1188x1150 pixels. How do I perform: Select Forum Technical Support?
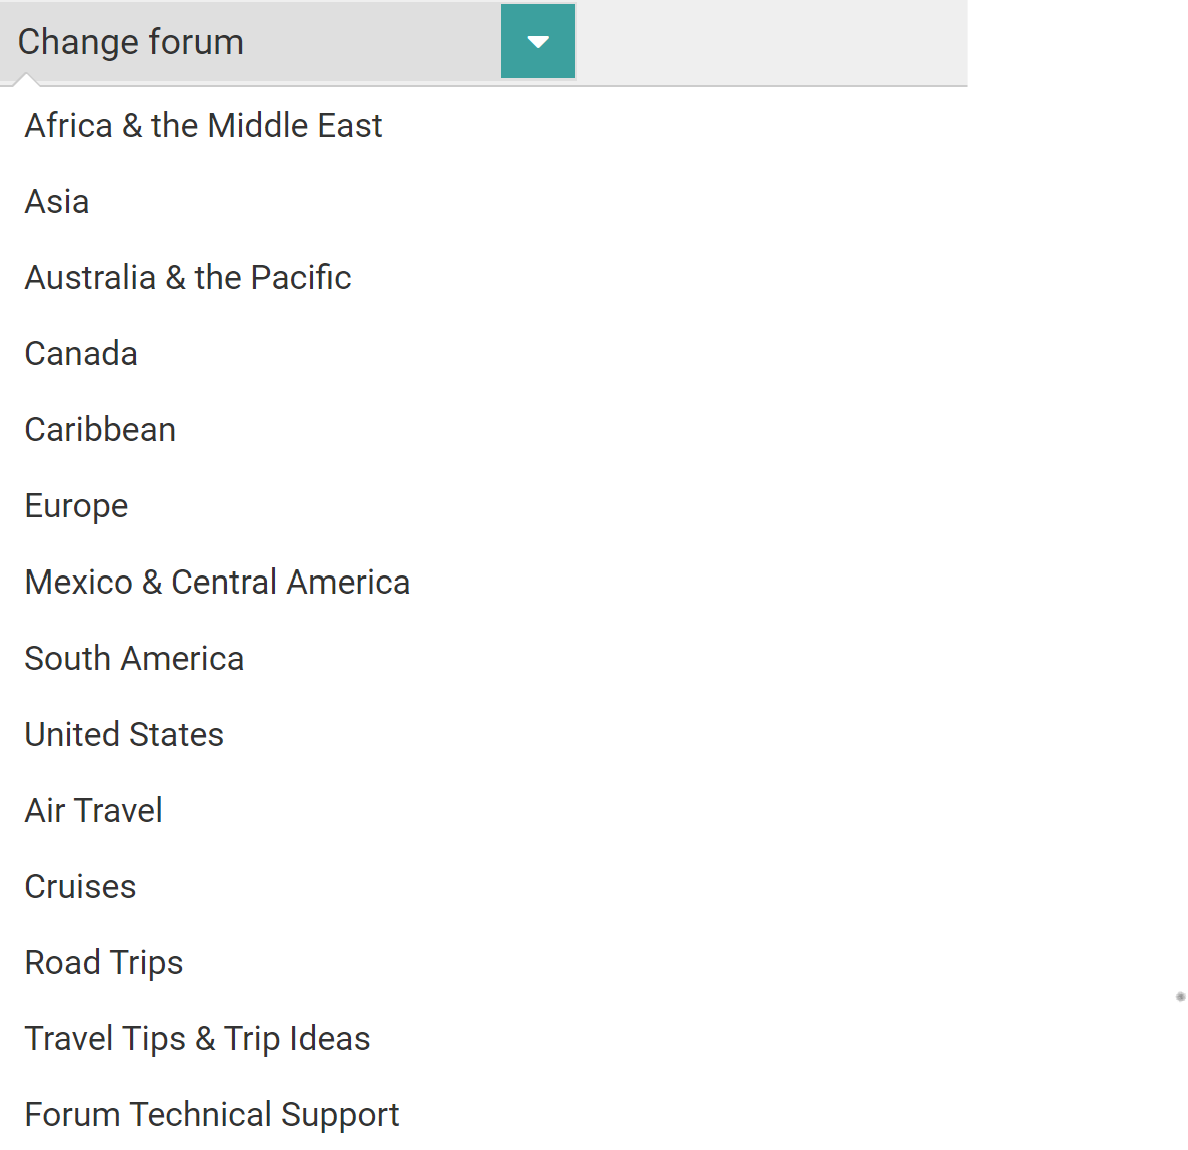coord(212,1115)
